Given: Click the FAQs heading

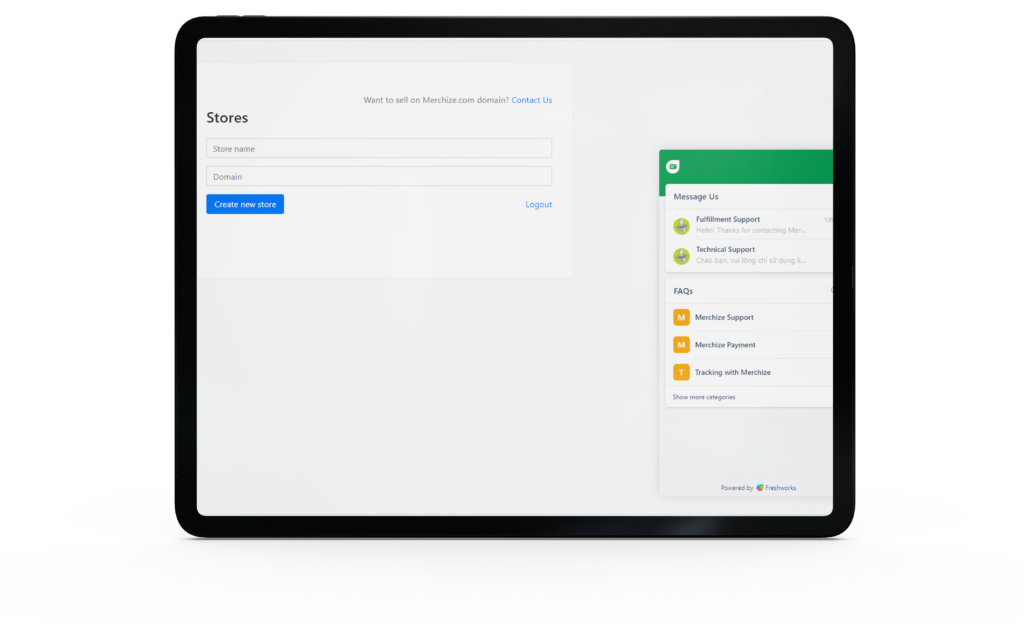Looking at the screenshot, I should (x=683, y=291).
